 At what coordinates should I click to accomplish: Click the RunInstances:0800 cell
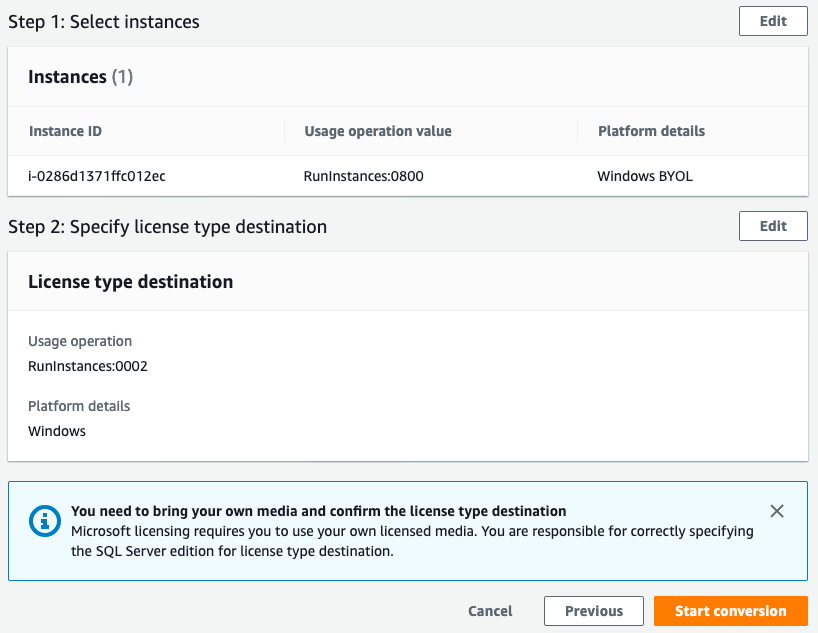point(363,176)
